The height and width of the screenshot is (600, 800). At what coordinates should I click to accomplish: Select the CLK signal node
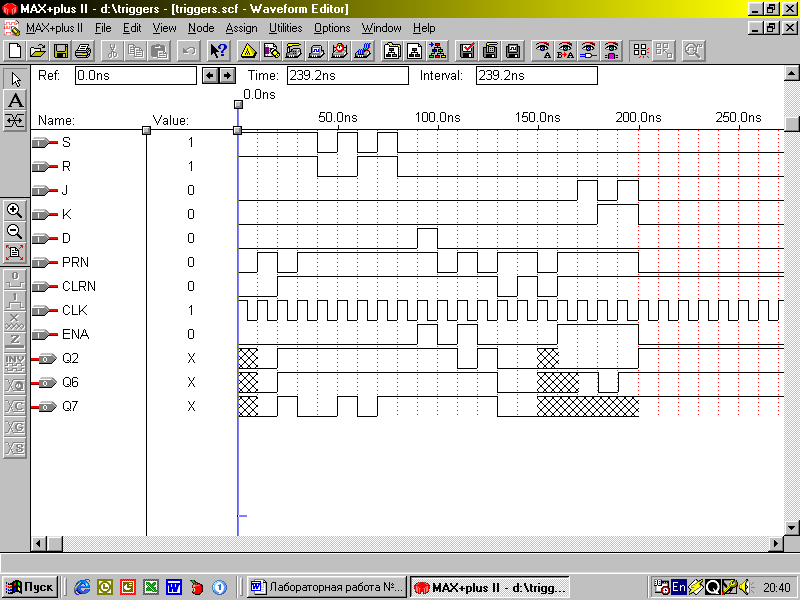click(x=76, y=310)
